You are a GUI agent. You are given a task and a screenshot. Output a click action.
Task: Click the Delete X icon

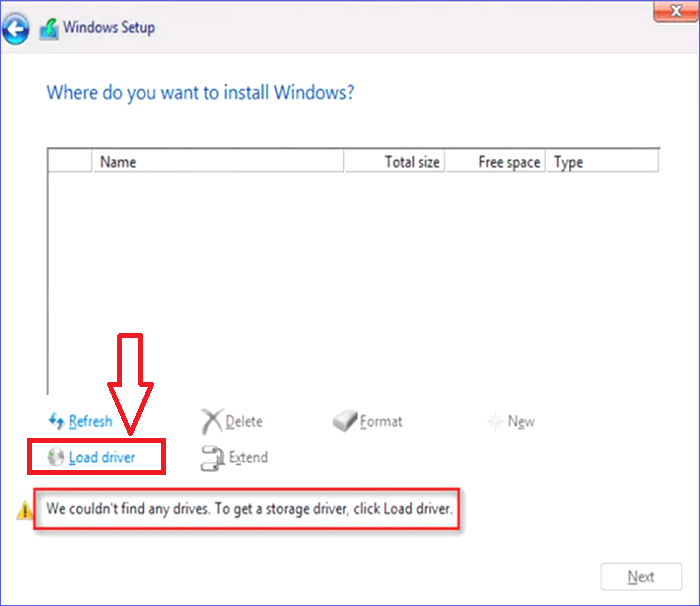coord(211,421)
